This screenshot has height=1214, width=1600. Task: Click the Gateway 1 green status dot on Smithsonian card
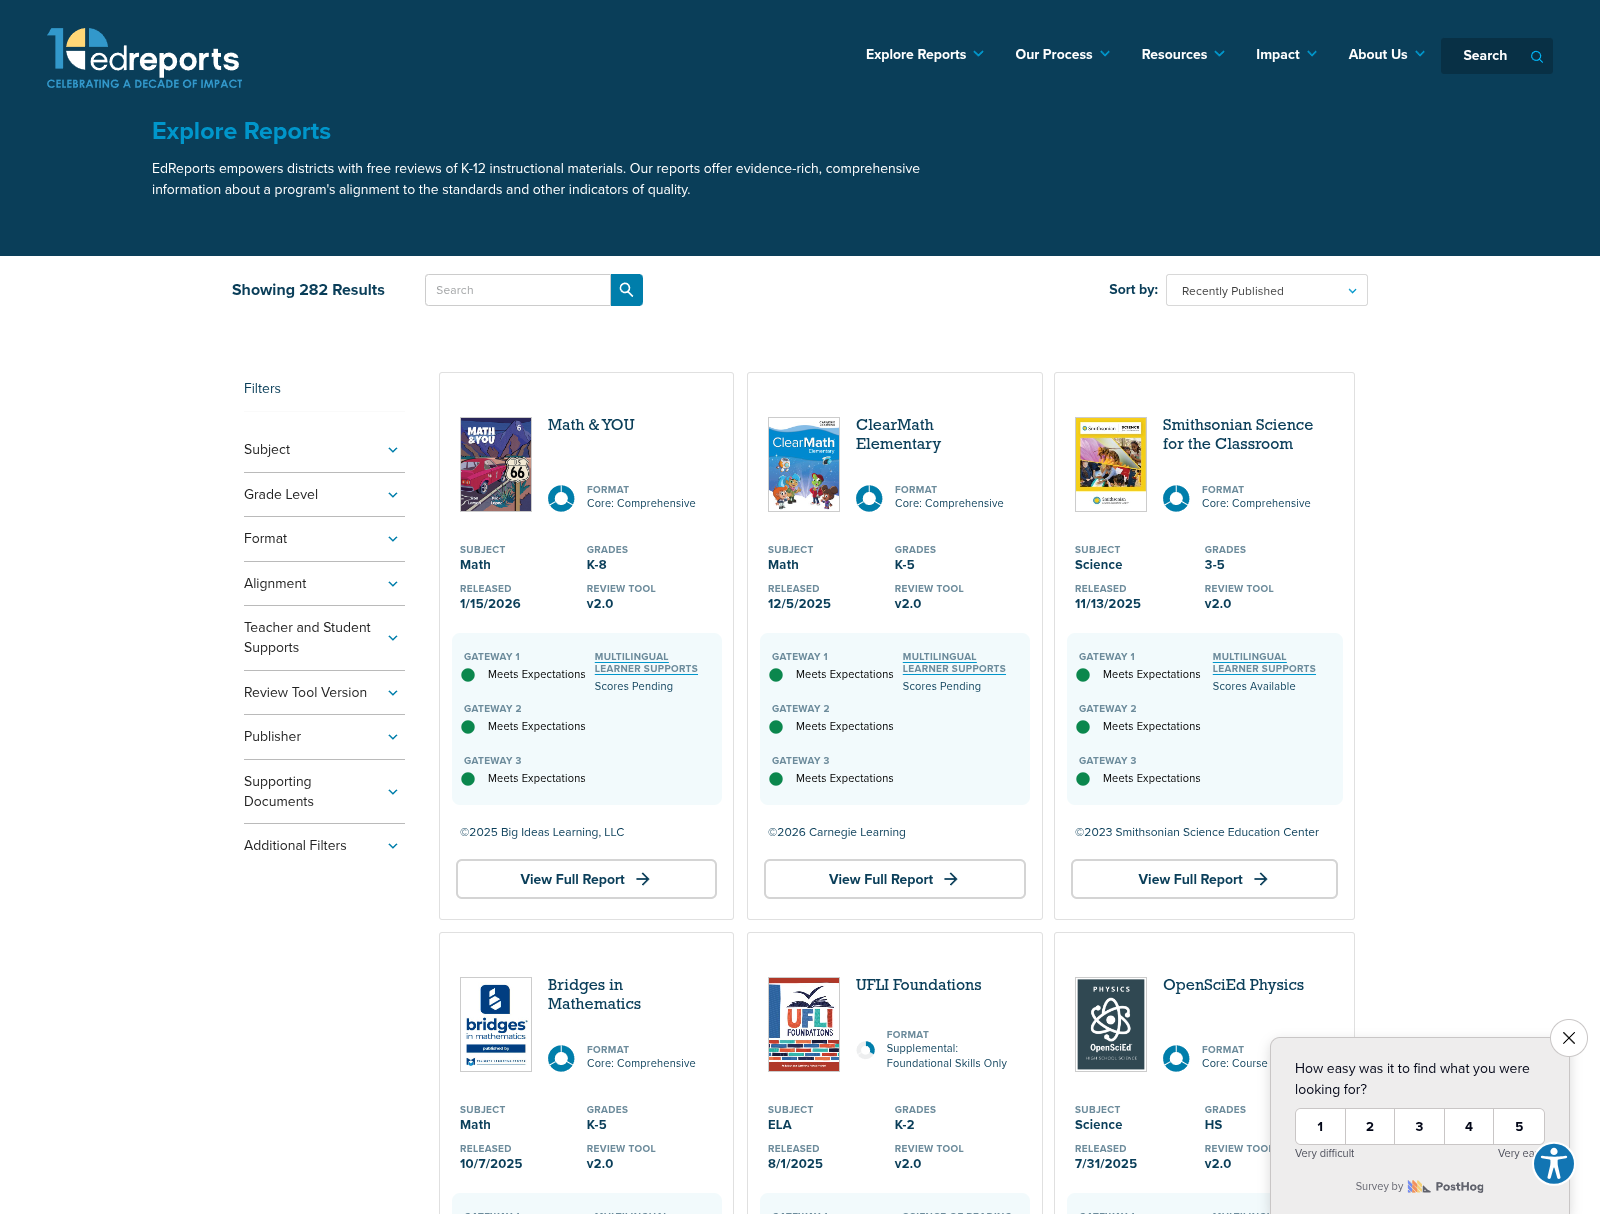pos(1083,675)
